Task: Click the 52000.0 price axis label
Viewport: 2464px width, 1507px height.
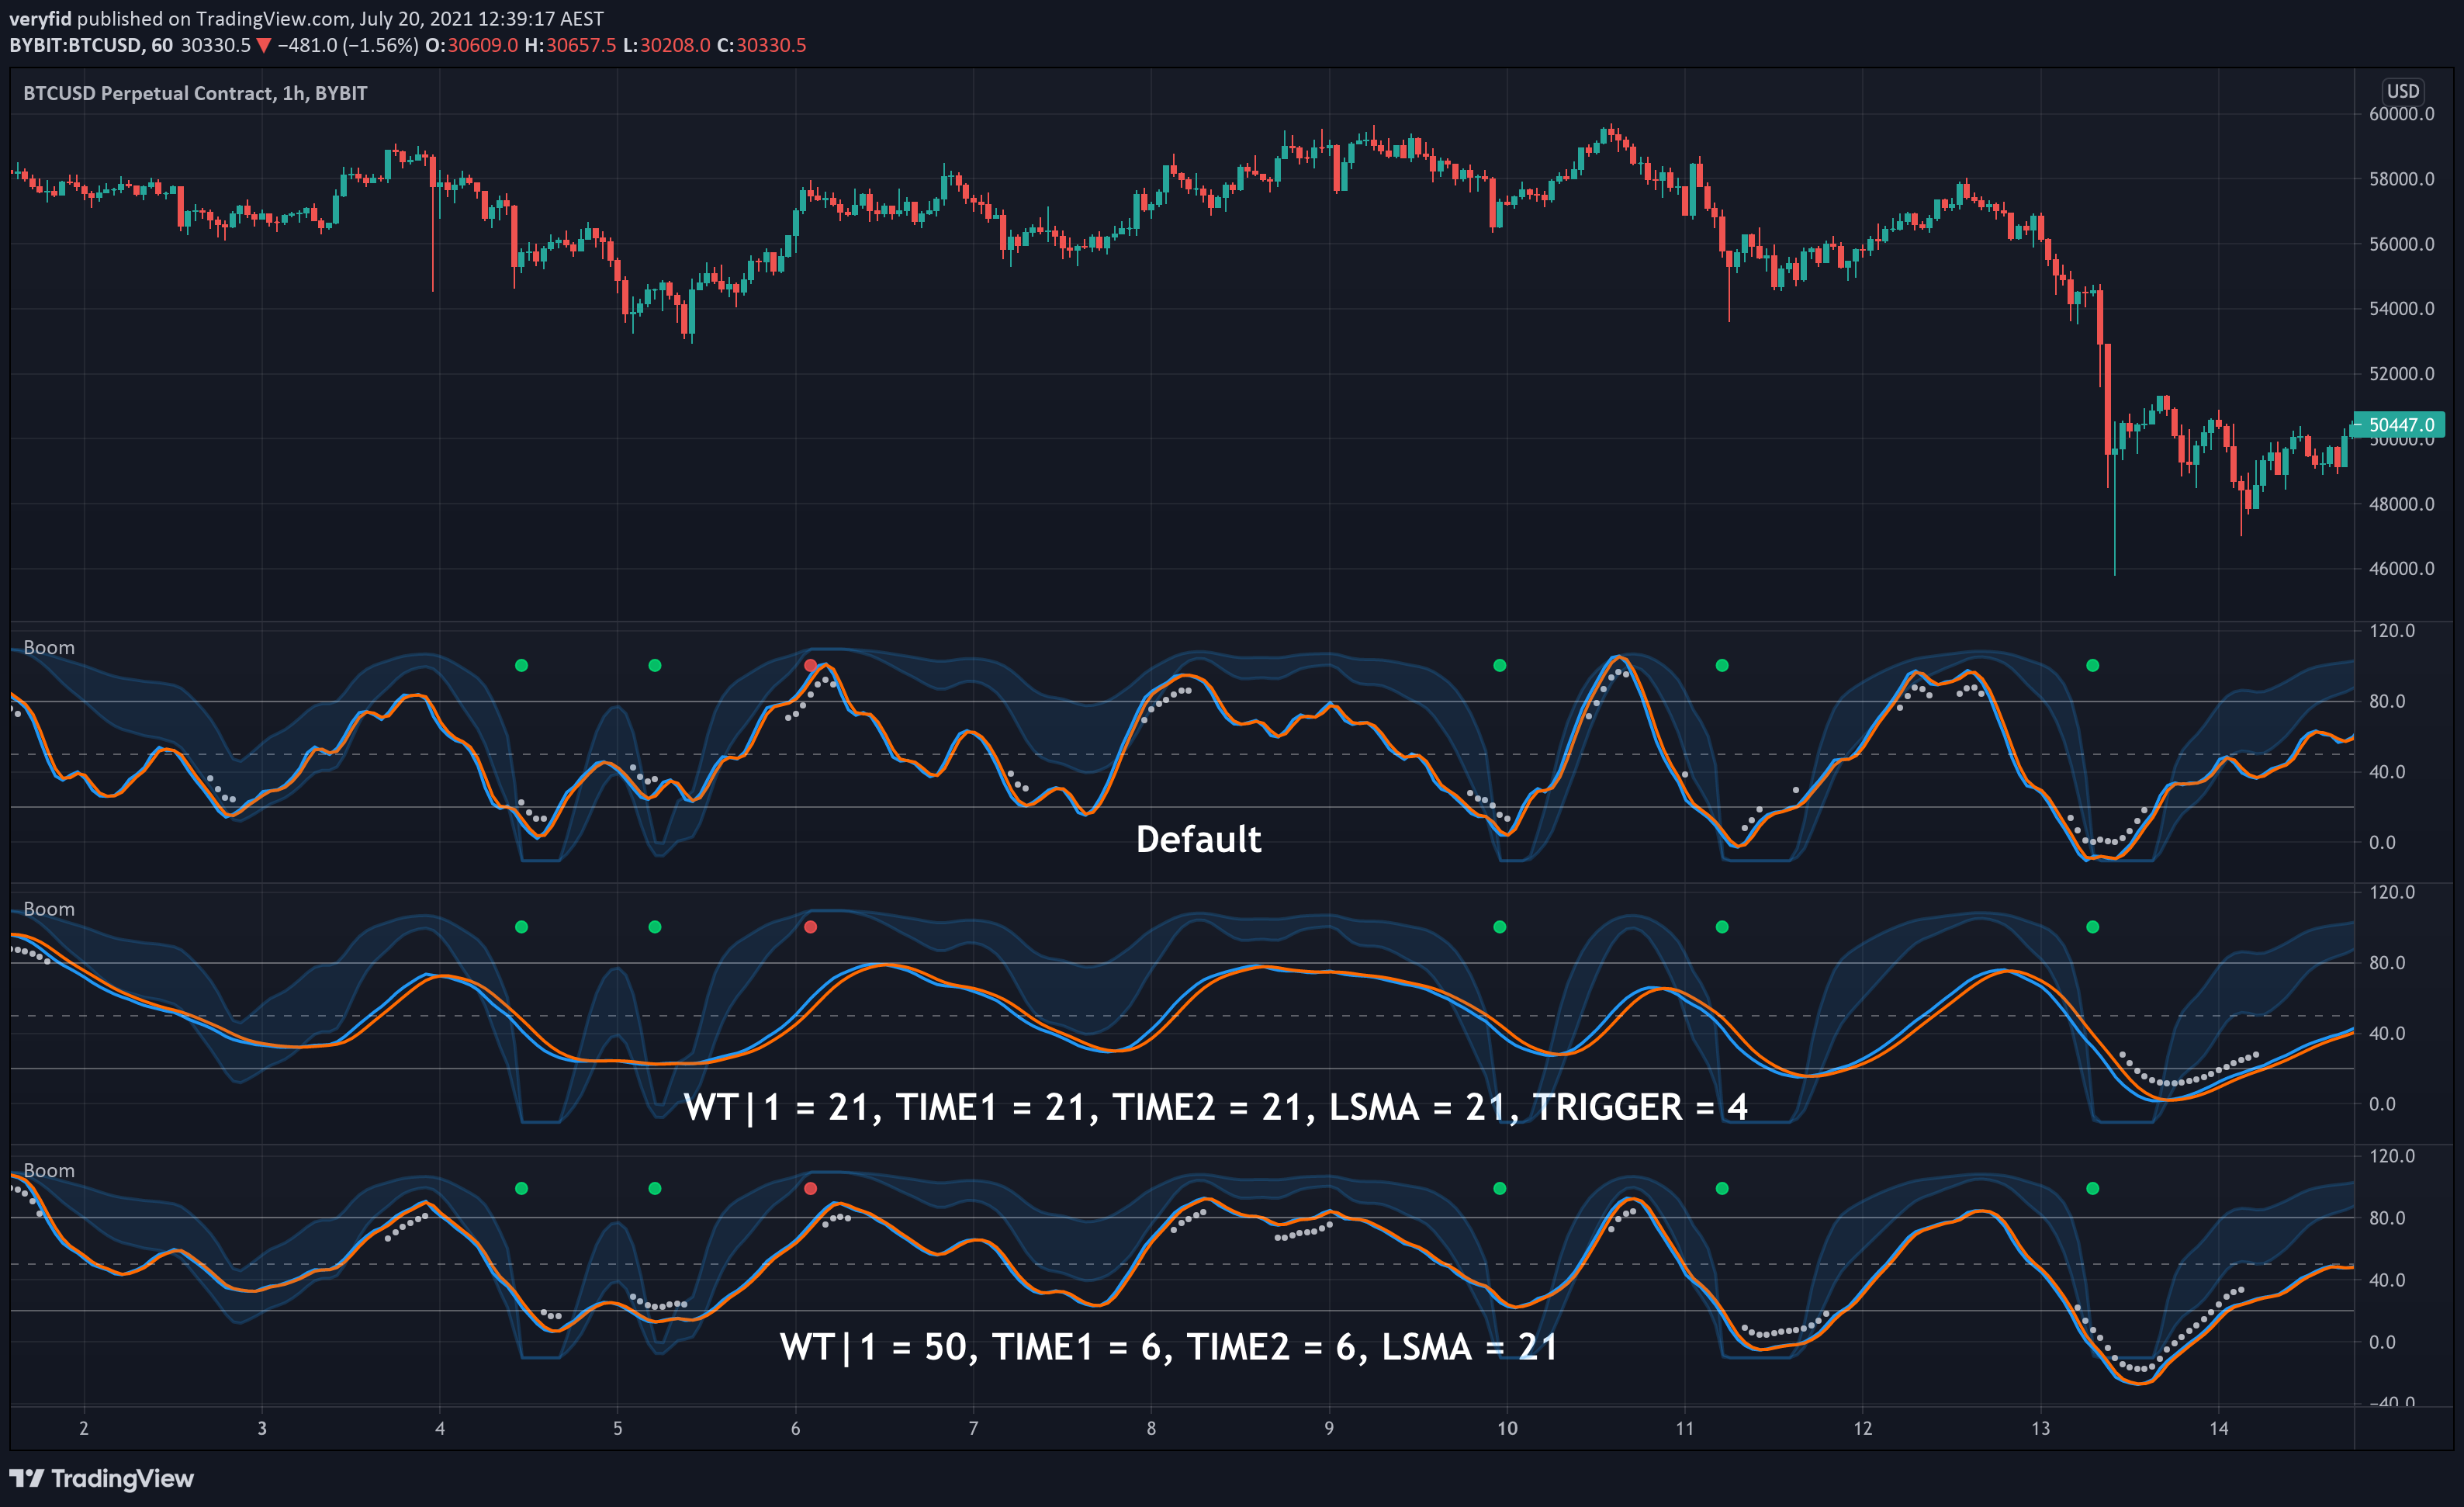Action: tap(2401, 374)
